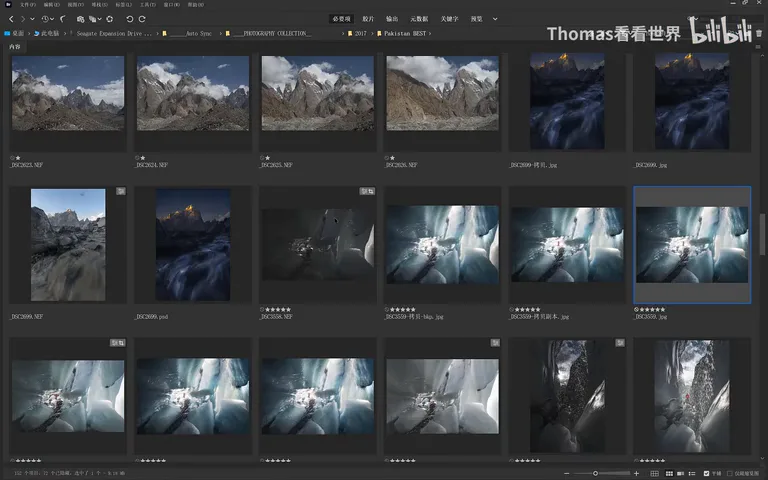Click the trash delete icon
This screenshot has height=480, width=768.
coord(759,33)
